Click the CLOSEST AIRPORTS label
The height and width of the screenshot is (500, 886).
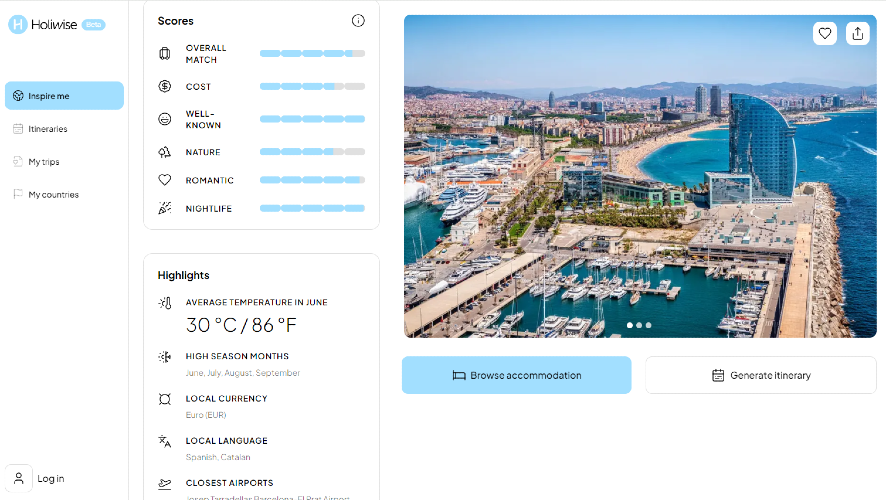point(229,483)
